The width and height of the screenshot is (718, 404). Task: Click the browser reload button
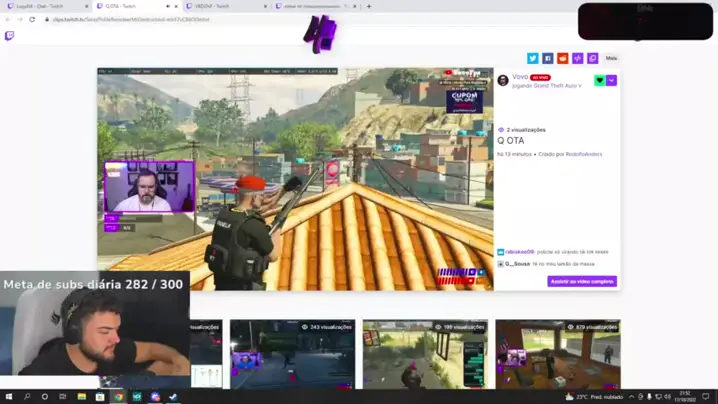32,19
